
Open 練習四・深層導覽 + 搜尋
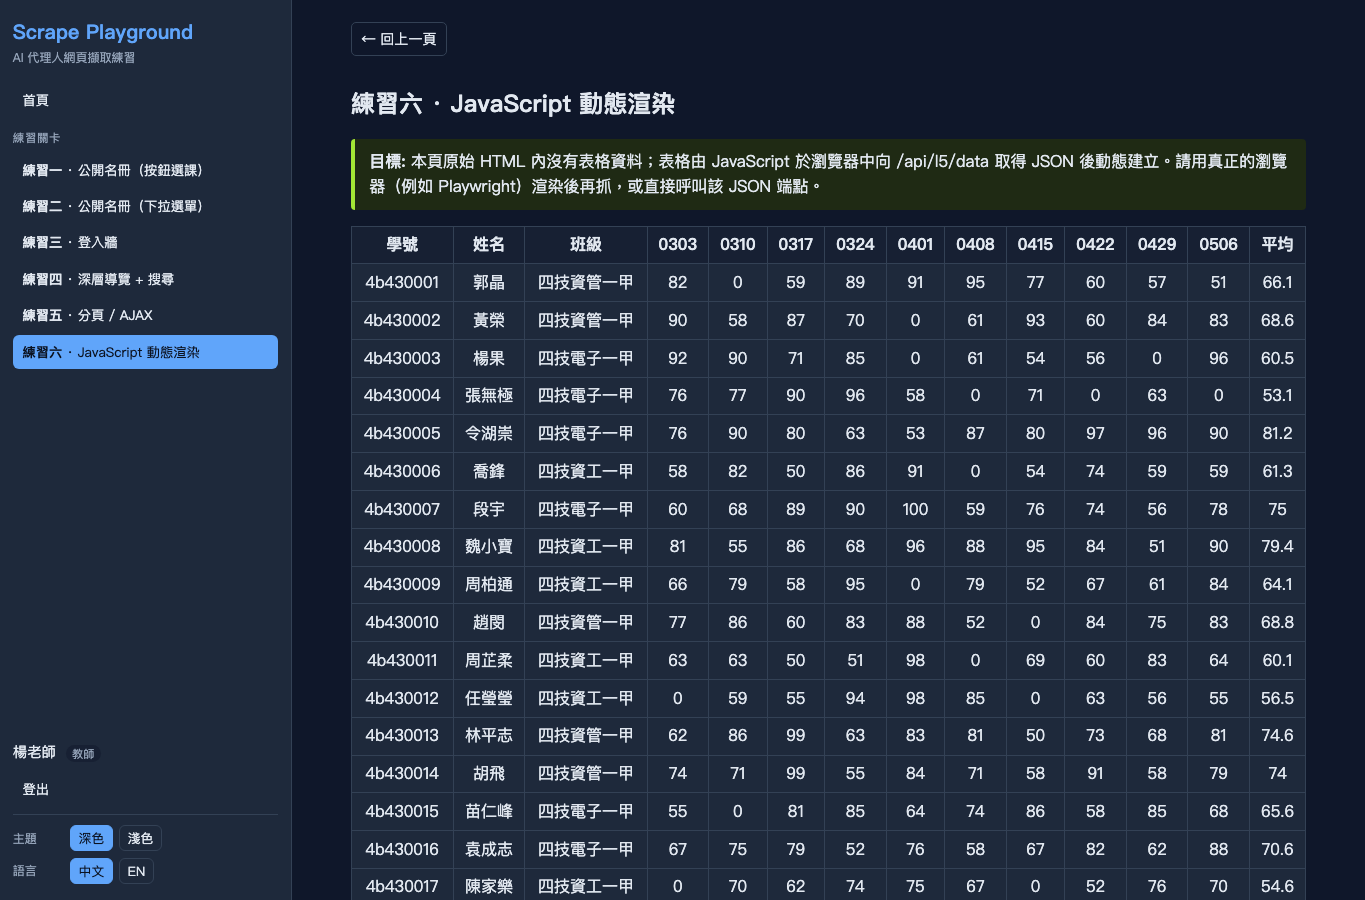tap(145, 279)
